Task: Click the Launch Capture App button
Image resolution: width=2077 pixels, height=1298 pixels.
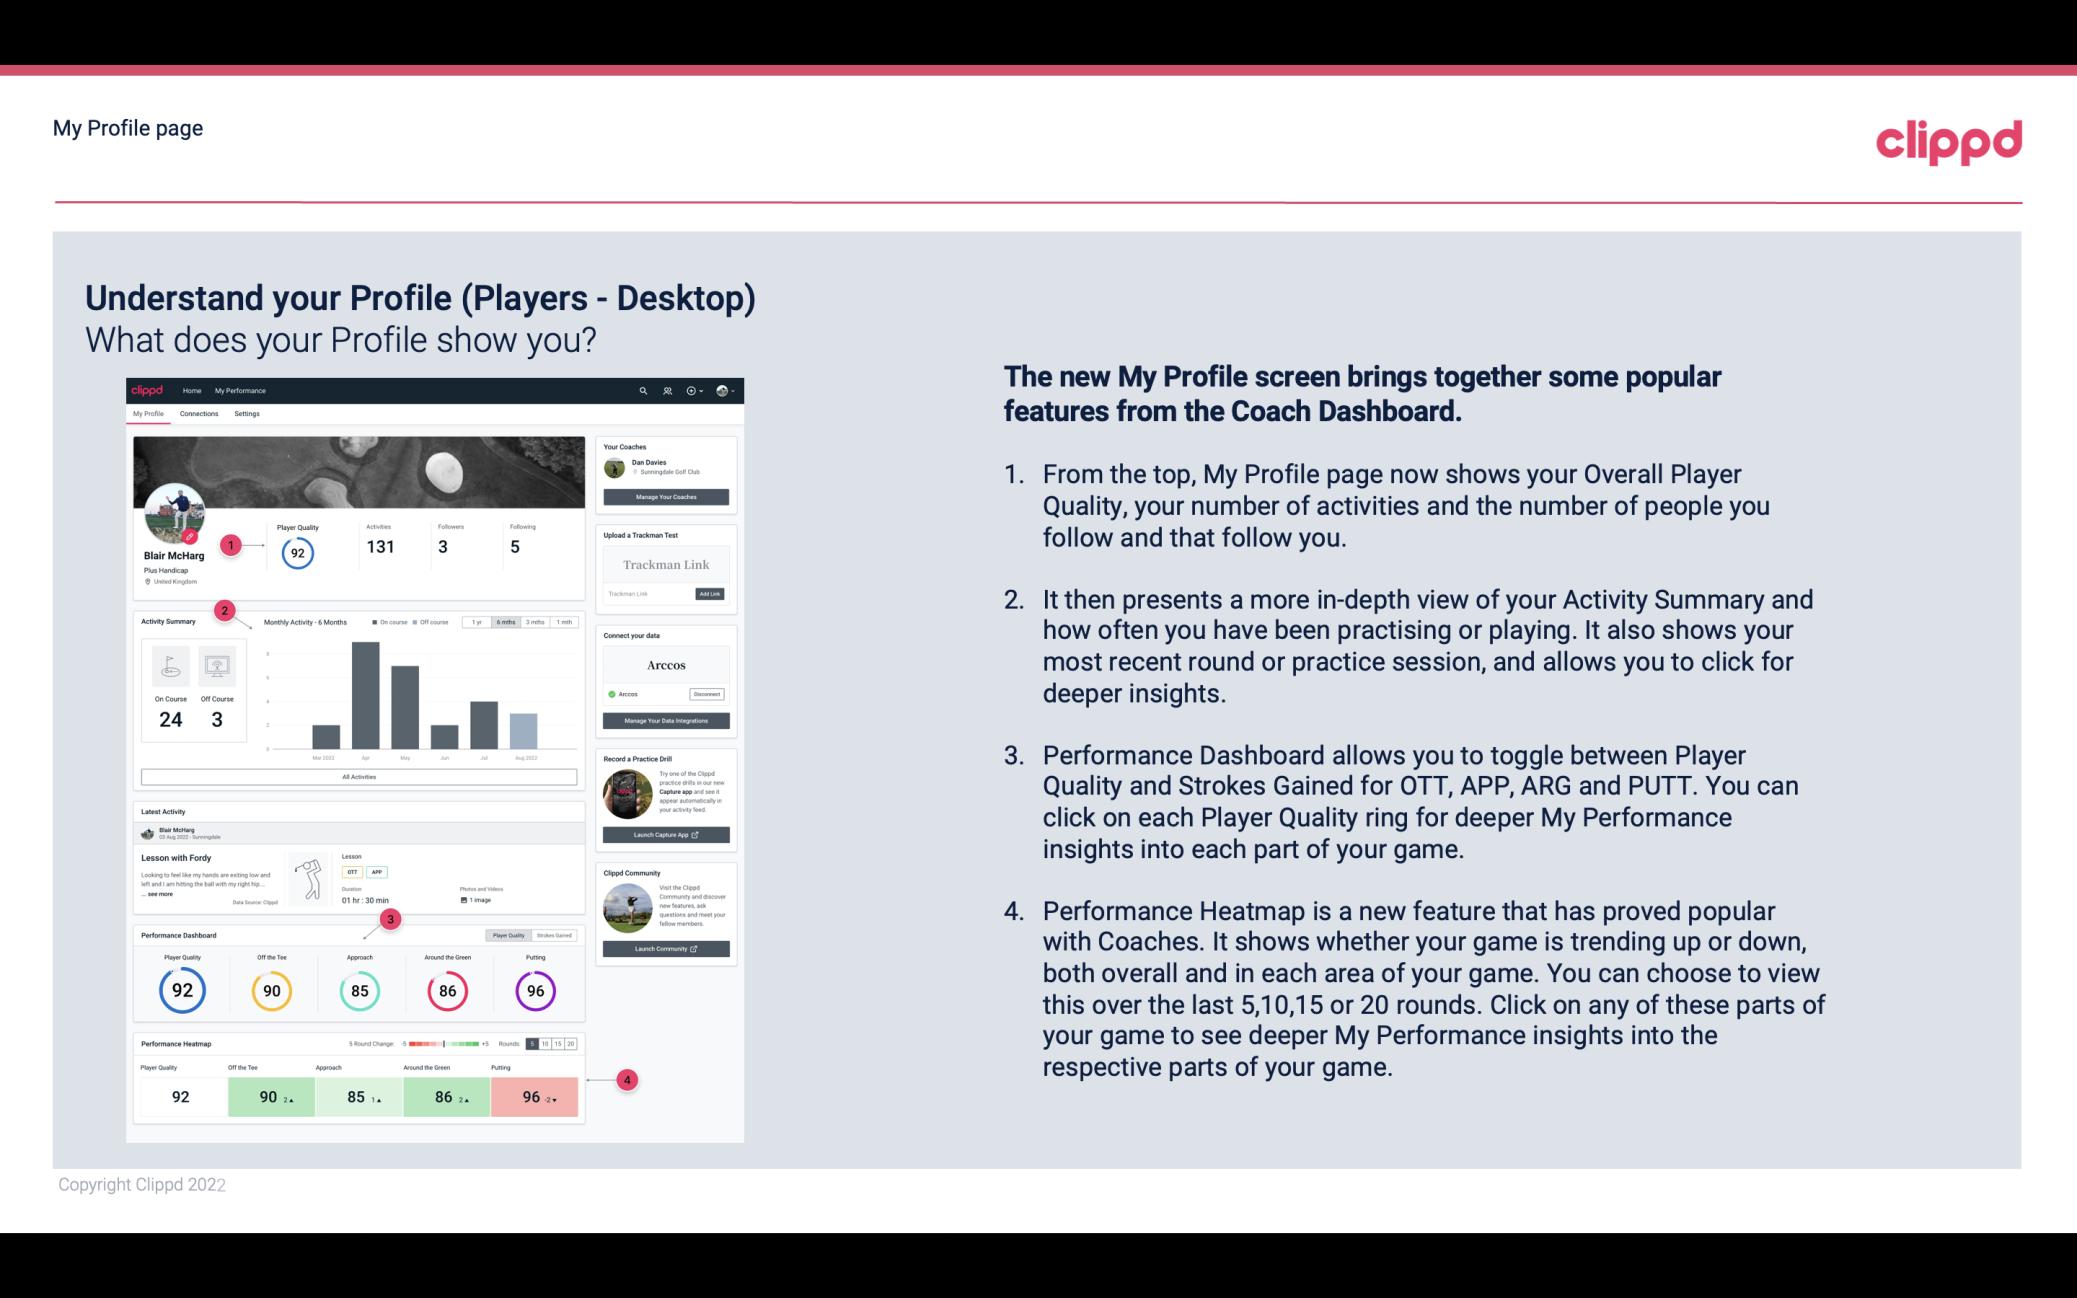Action: click(665, 834)
